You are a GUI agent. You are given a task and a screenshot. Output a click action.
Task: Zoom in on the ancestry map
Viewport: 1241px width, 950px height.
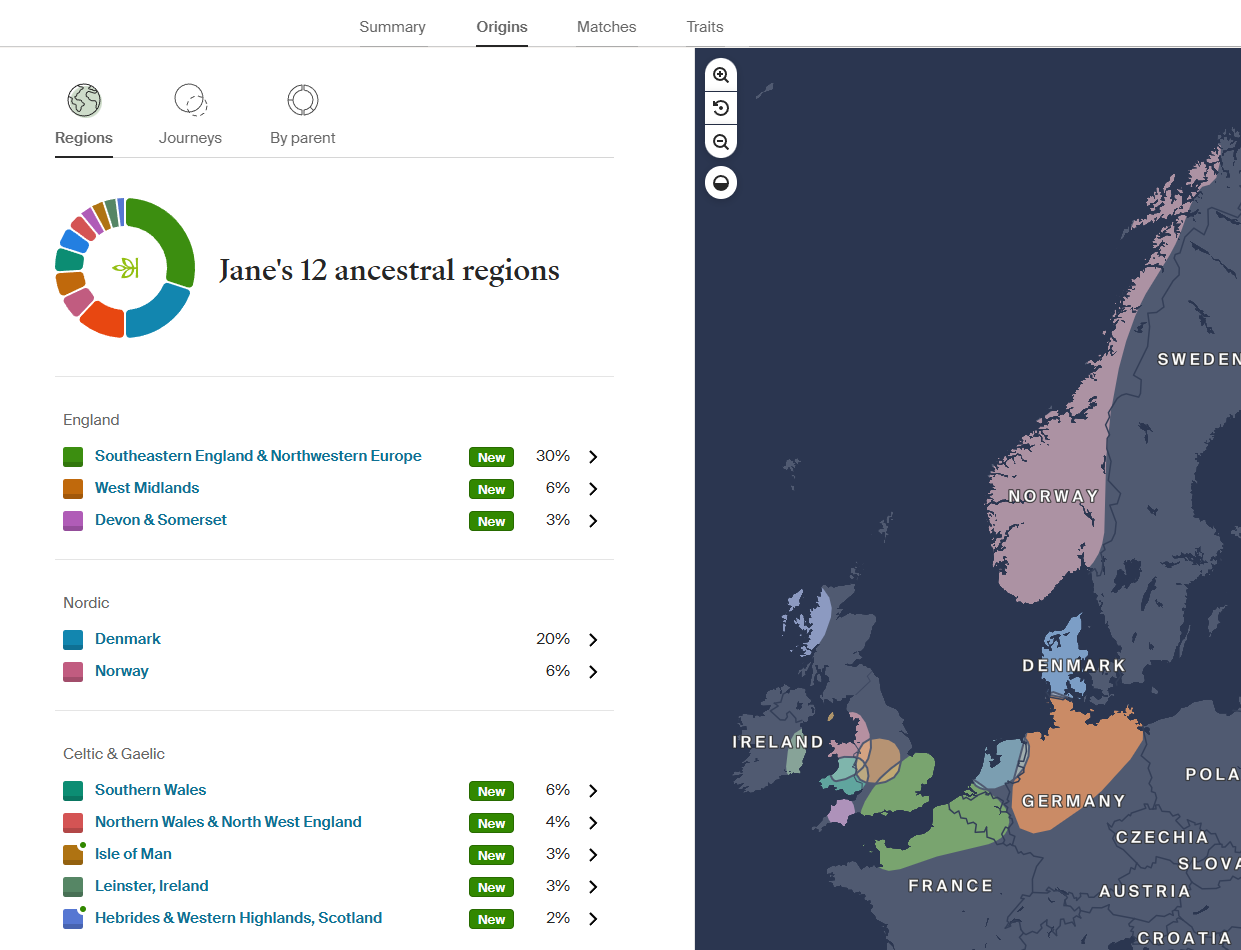coord(721,76)
